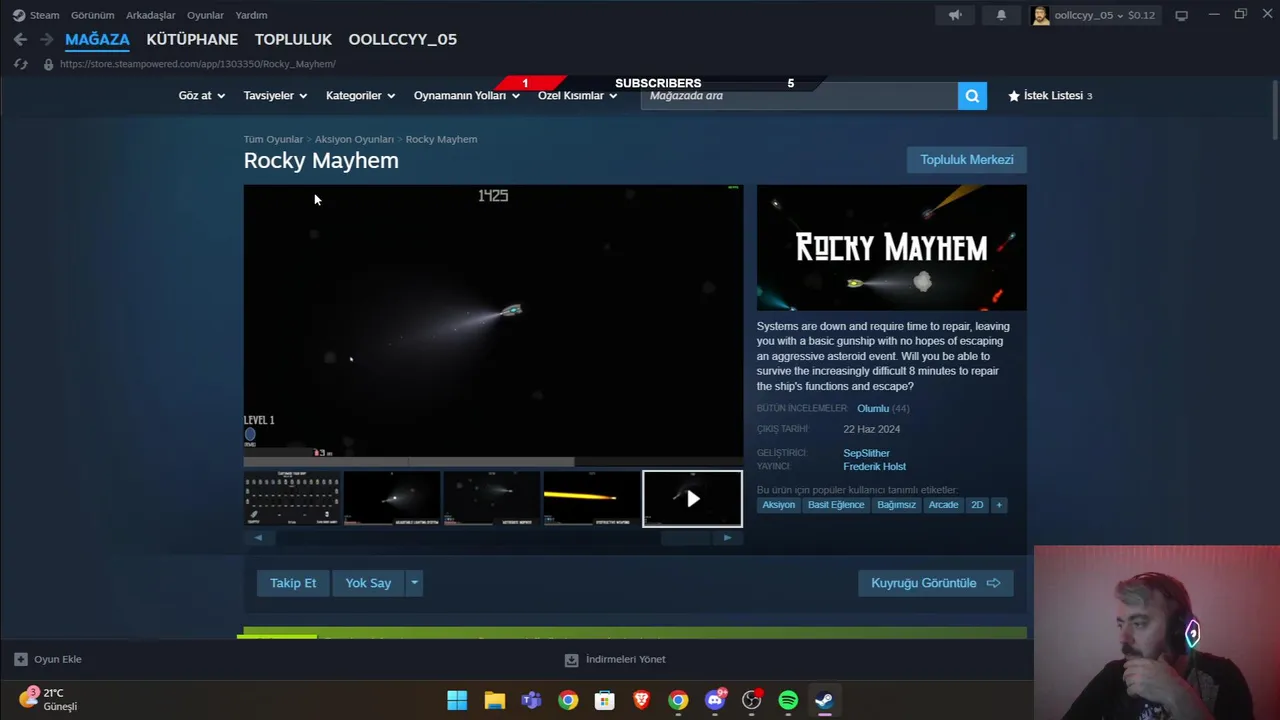Image resolution: width=1280 pixels, height=720 pixels.
Task: Open the dropdown arrow next to Yok Say
Action: 414,583
